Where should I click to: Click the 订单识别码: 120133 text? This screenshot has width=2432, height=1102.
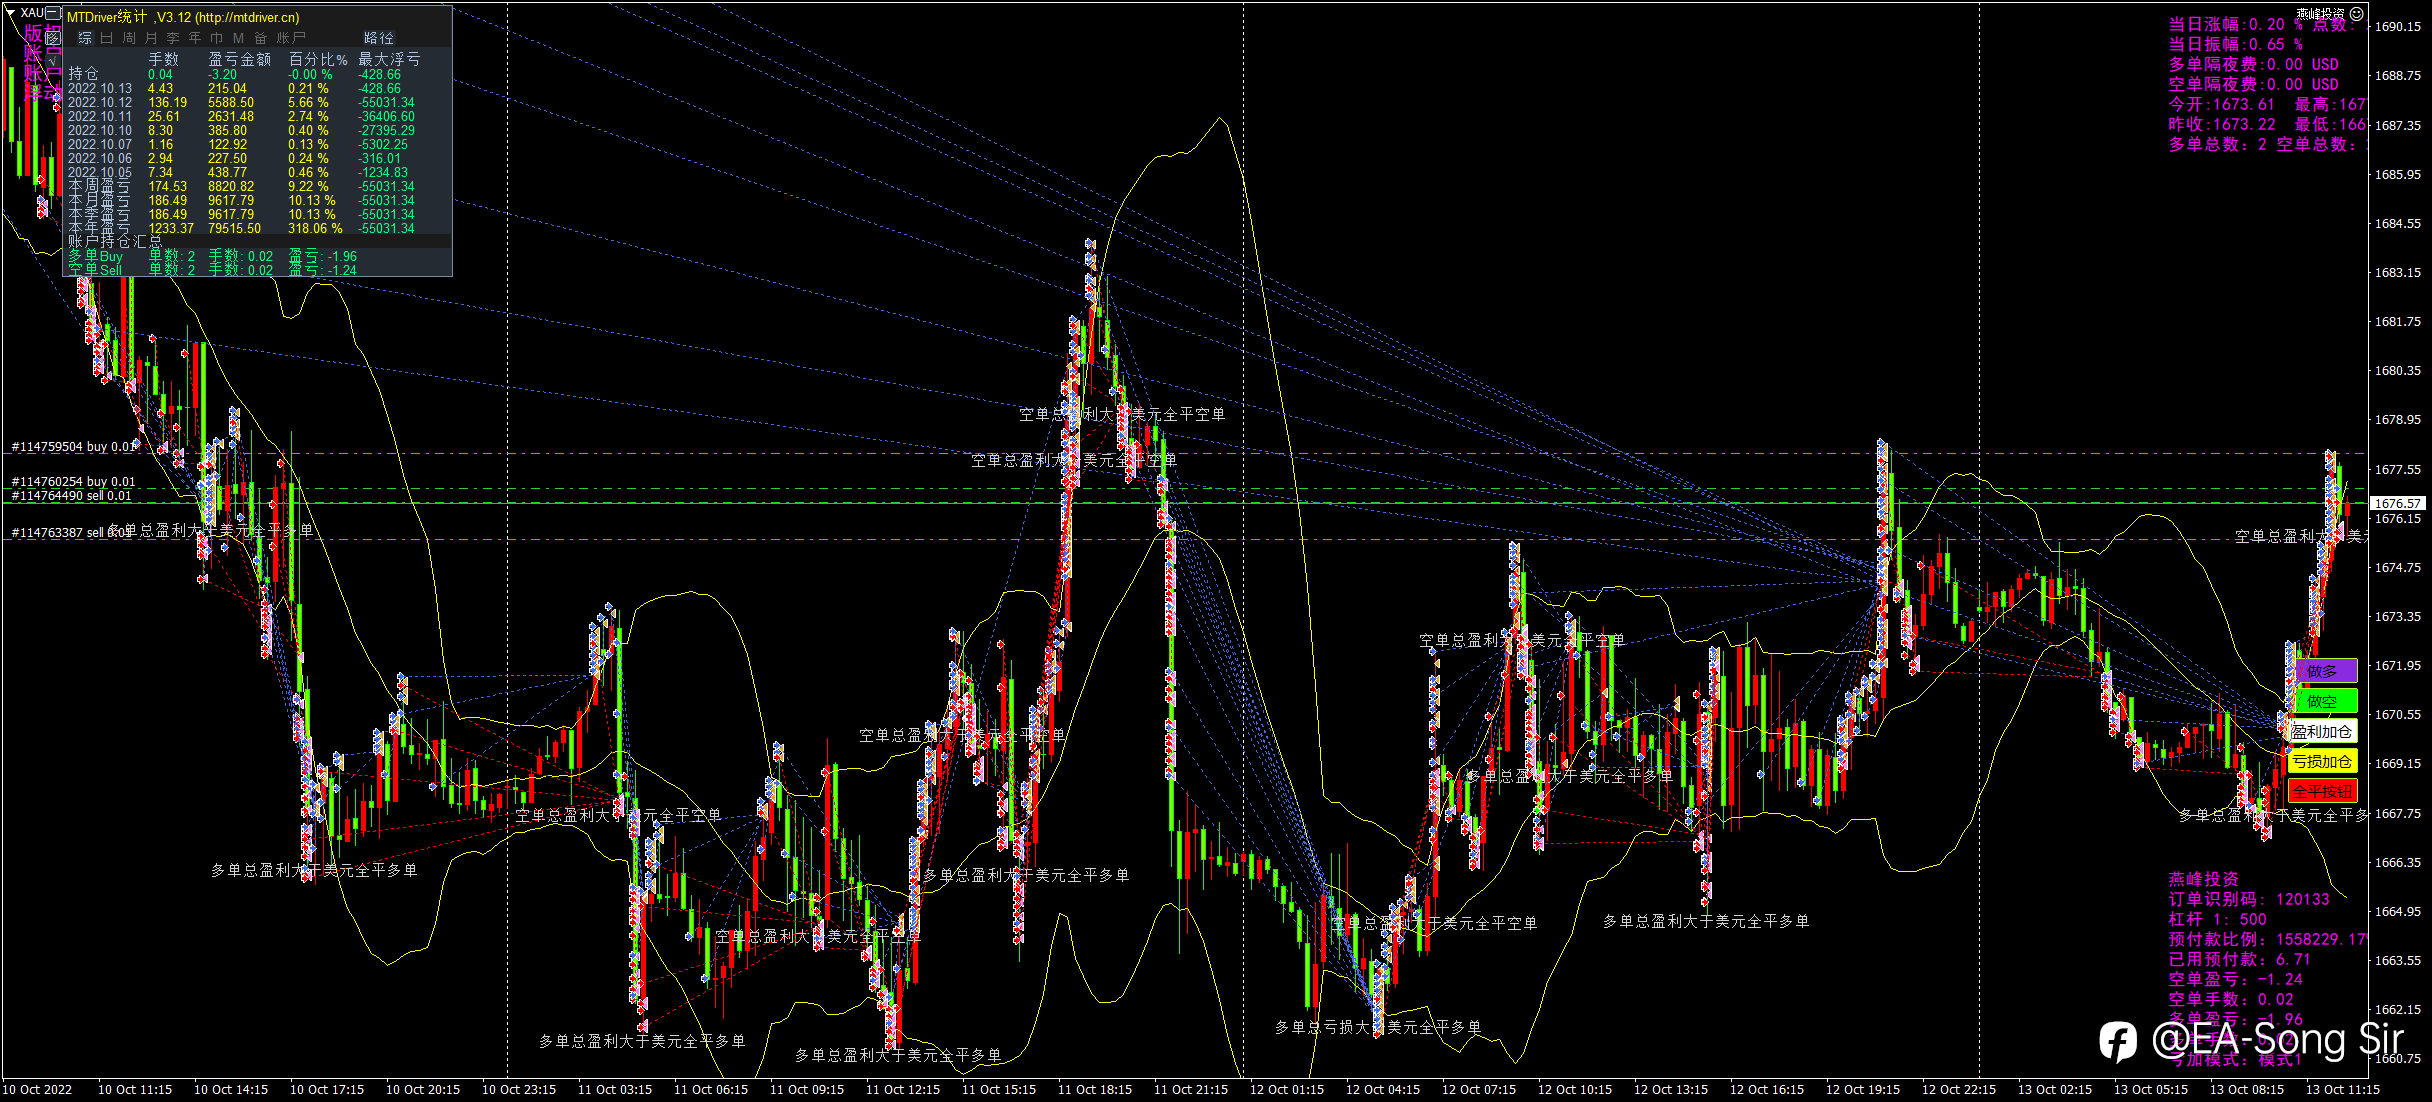[x=2249, y=899]
